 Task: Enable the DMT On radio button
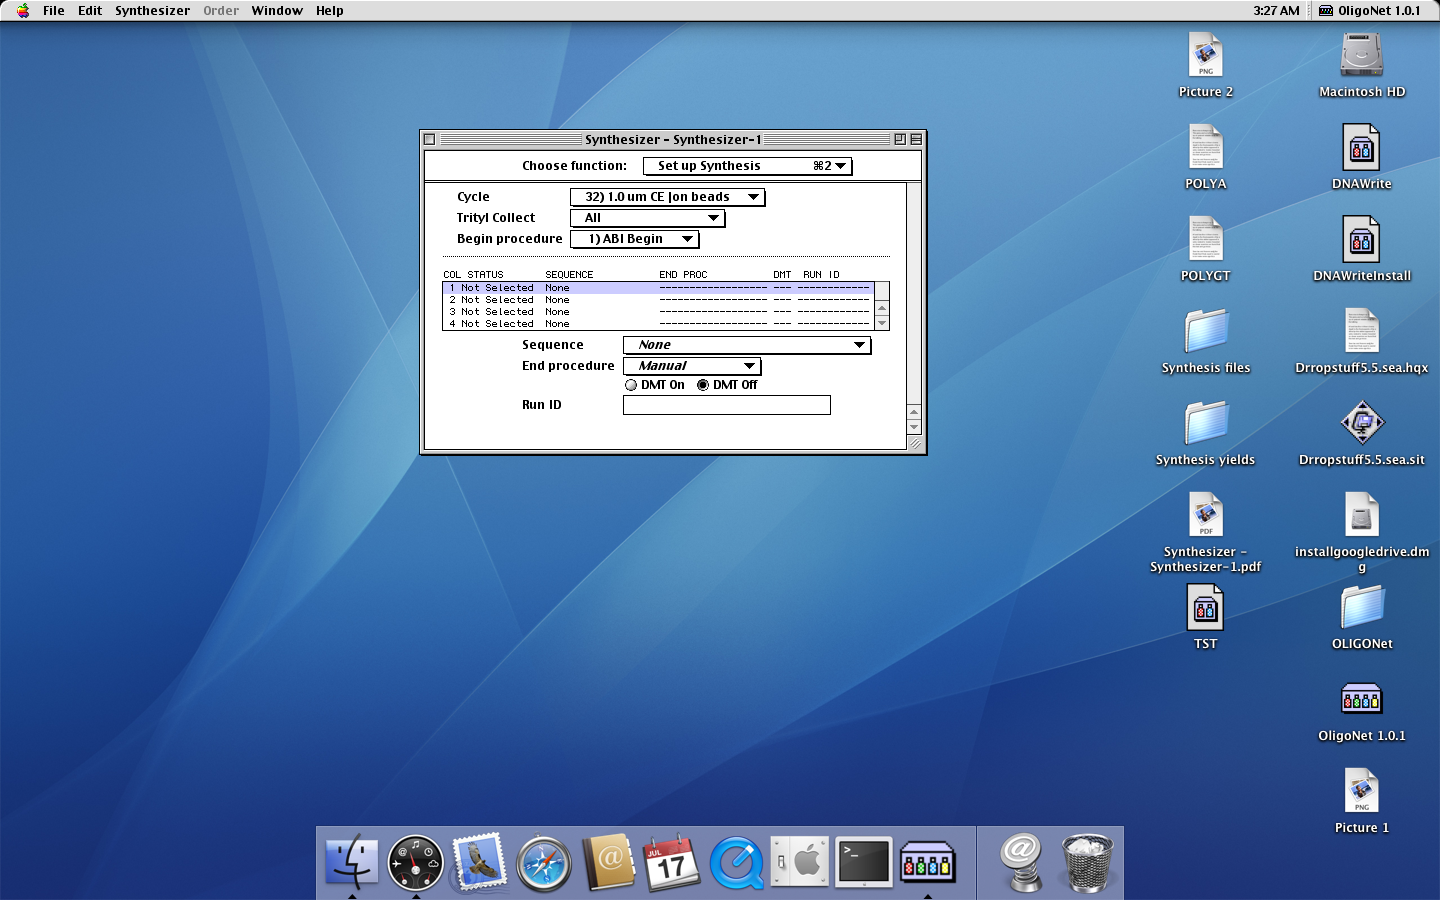coord(631,385)
